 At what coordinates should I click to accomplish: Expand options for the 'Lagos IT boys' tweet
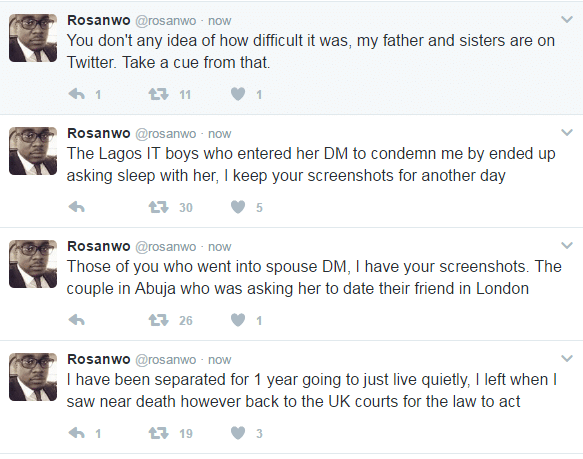click(x=567, y=132)
